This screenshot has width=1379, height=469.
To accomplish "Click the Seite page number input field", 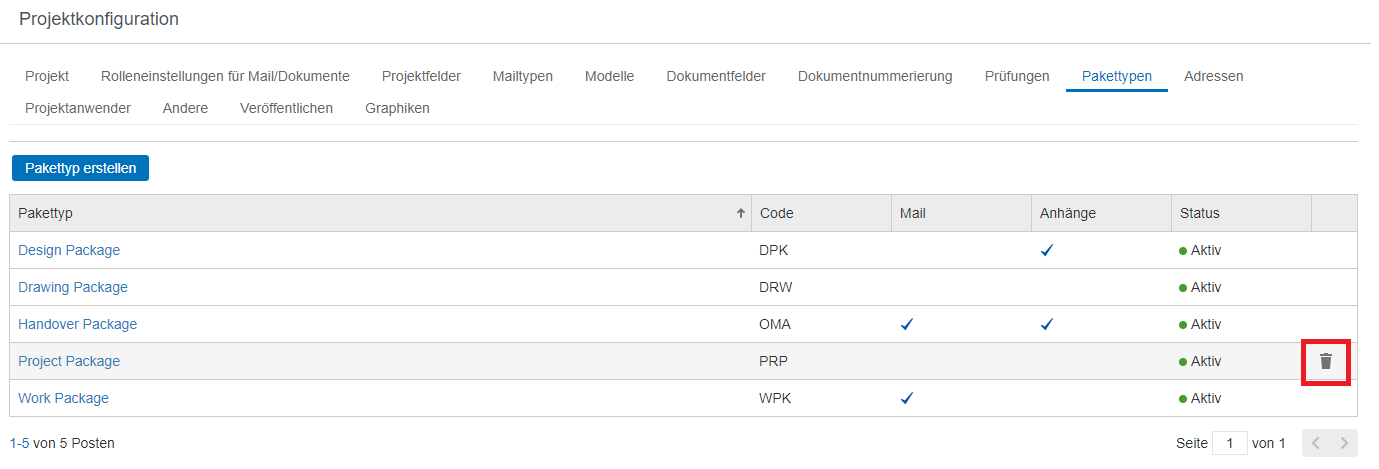I will (1229, 443).
